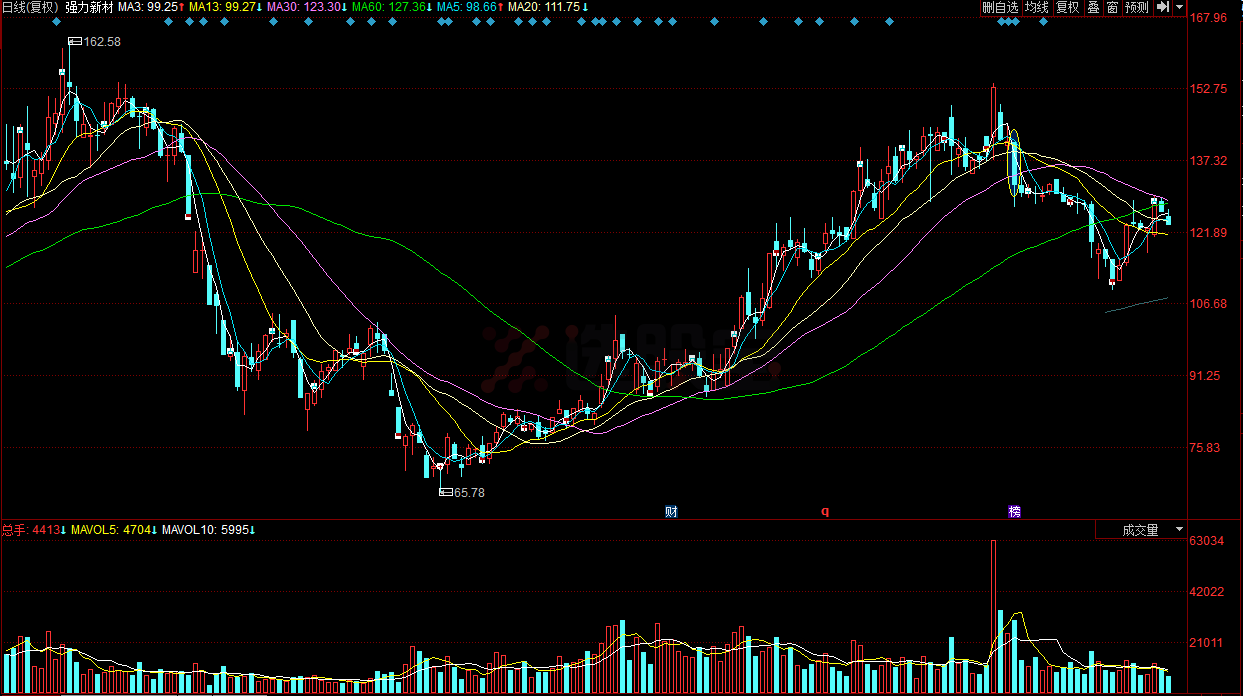This screenshot has height=696, width=1243.
Task: Toggle 复权 price adjustment
Action: (1068, 7)
